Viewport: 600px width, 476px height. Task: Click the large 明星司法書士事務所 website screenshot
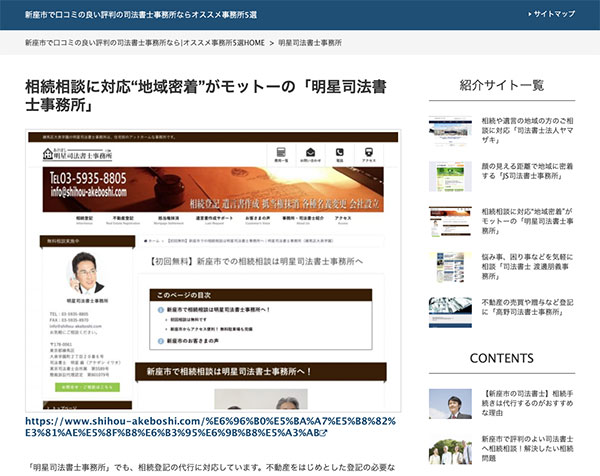click(213, 271)
